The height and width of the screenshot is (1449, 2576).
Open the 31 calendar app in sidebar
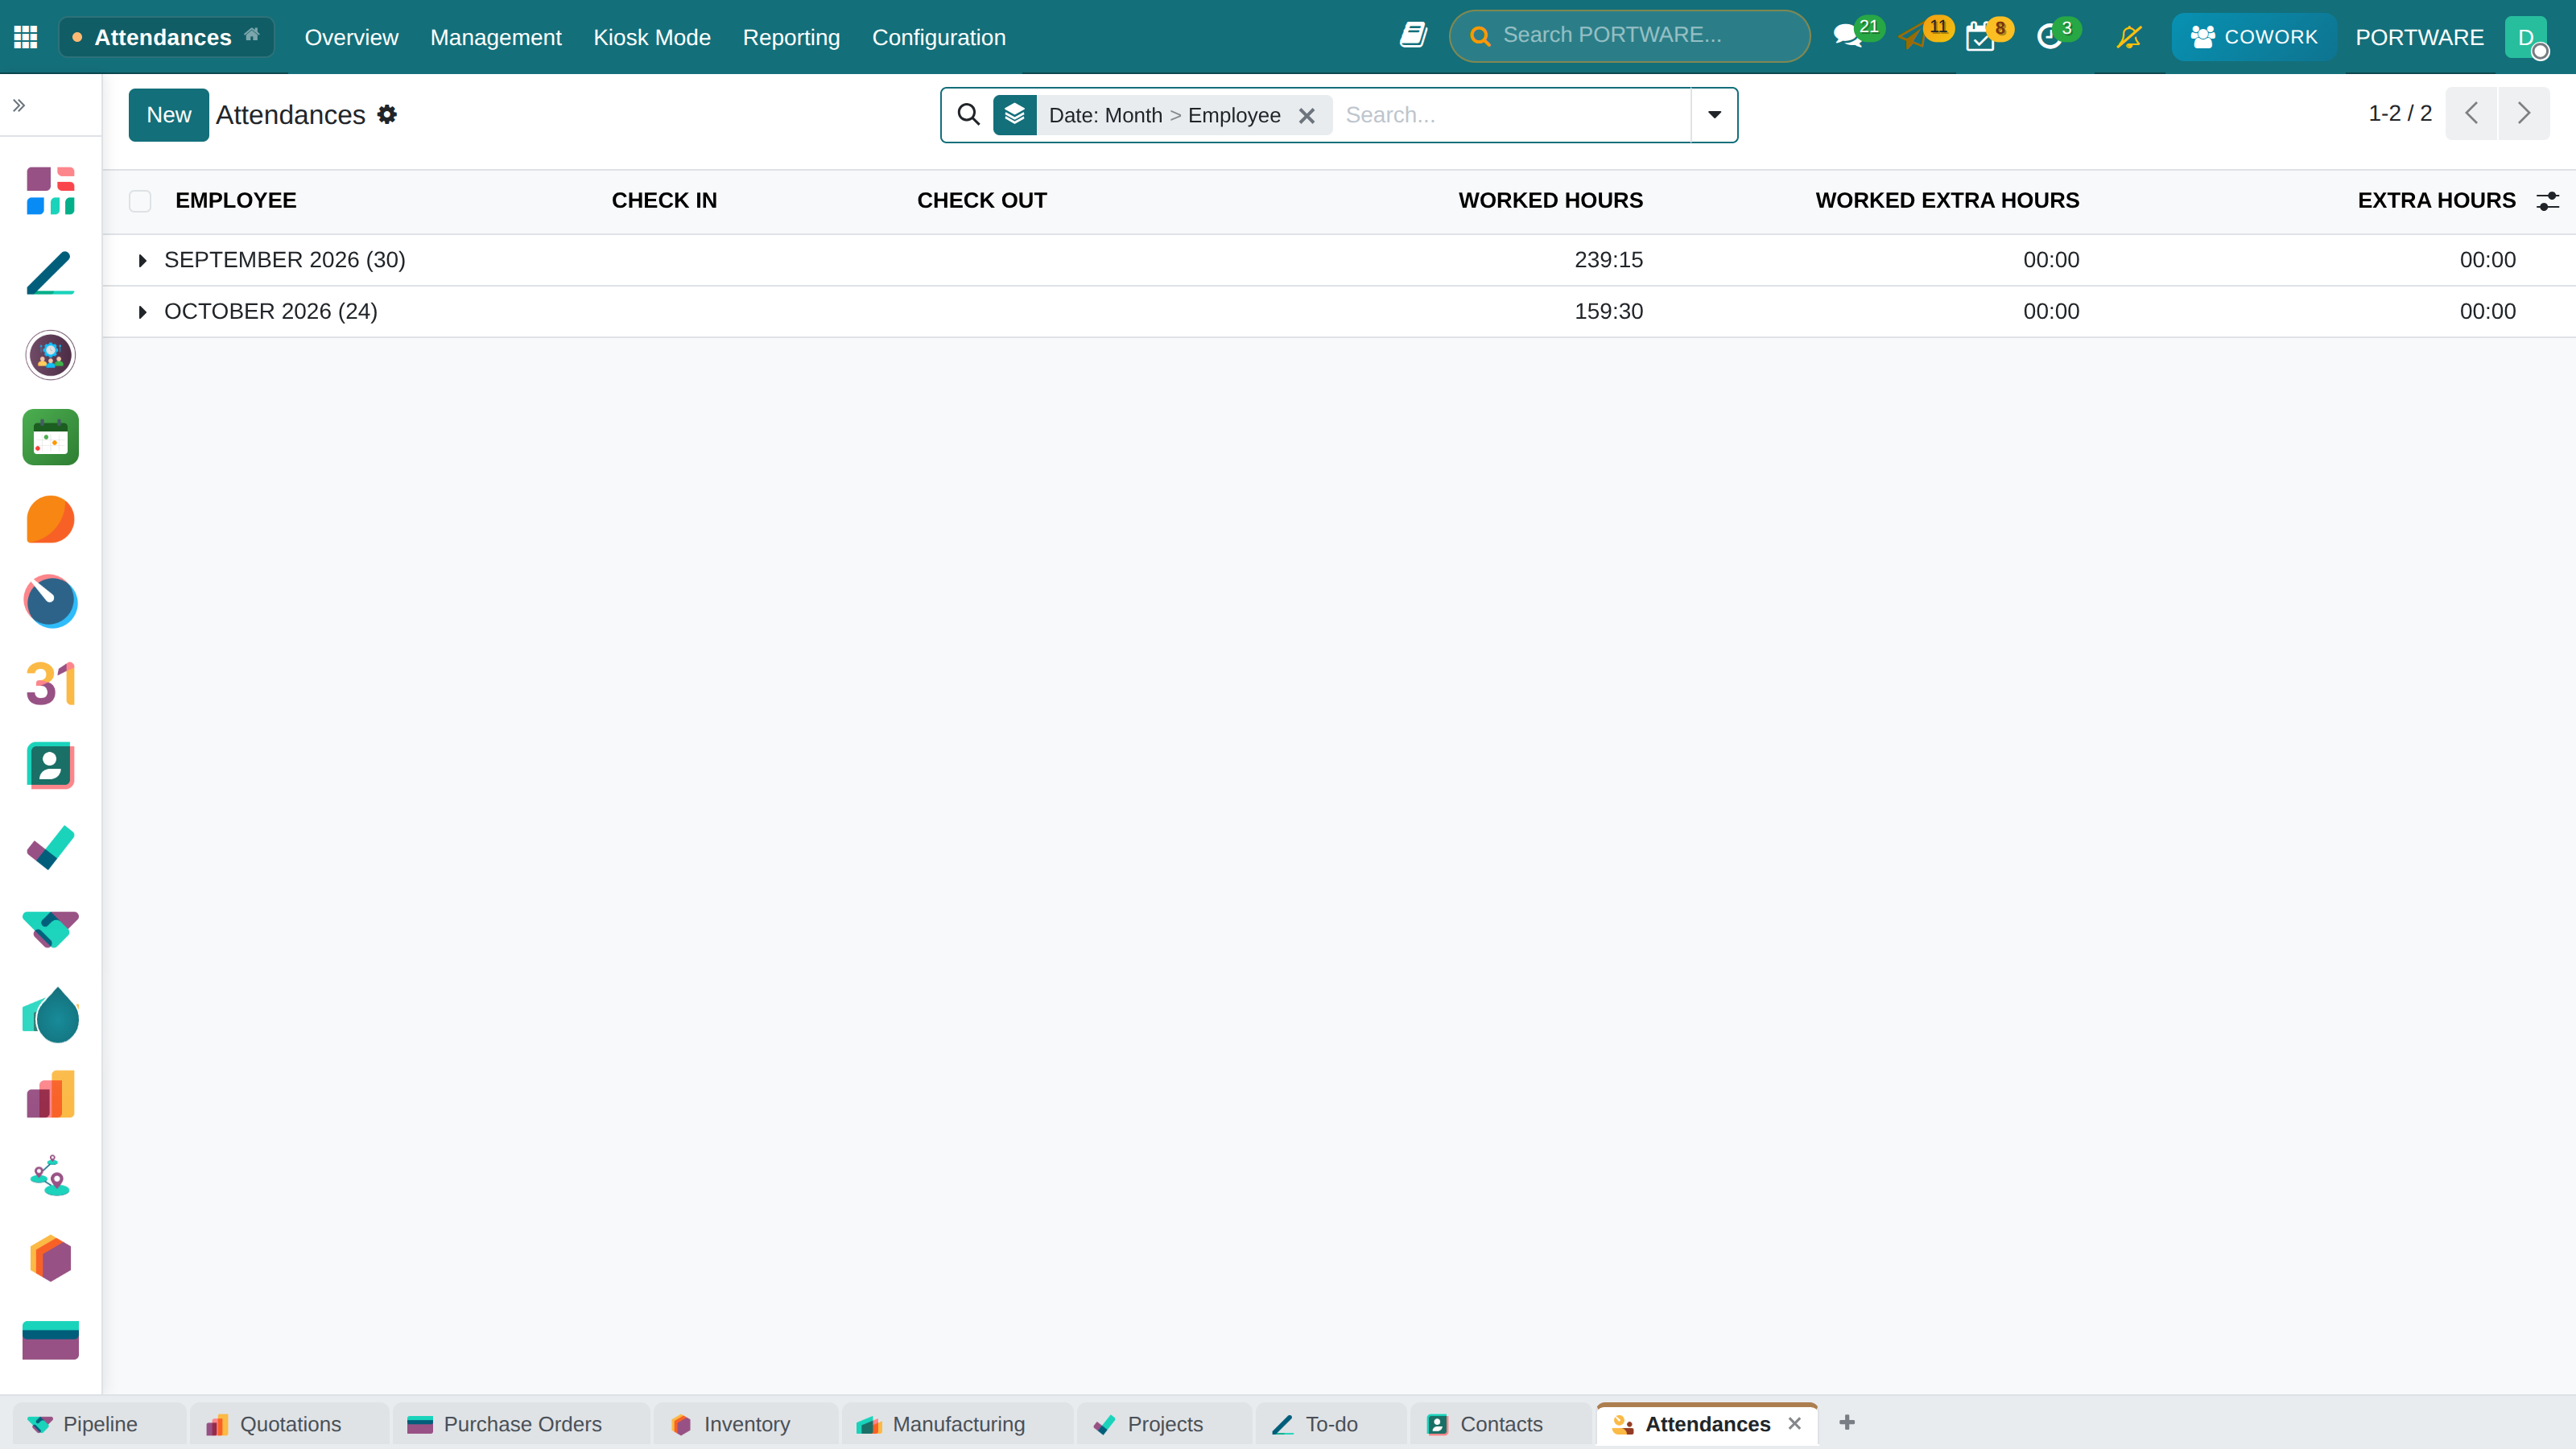click(x=50, y=684)
